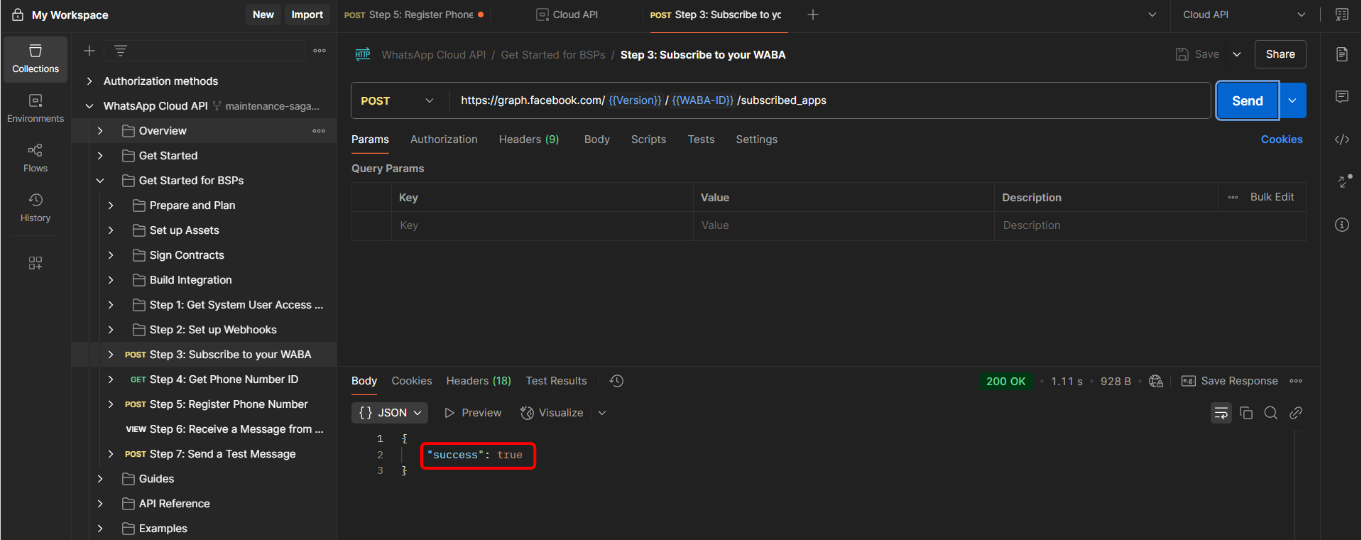
Task: Switch to the request Authorization tab
Action: [x=443, y=139]
